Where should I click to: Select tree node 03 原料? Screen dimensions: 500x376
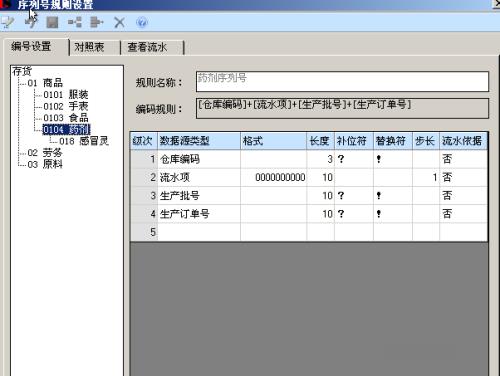pyautogui.click(x=45, y=164)
